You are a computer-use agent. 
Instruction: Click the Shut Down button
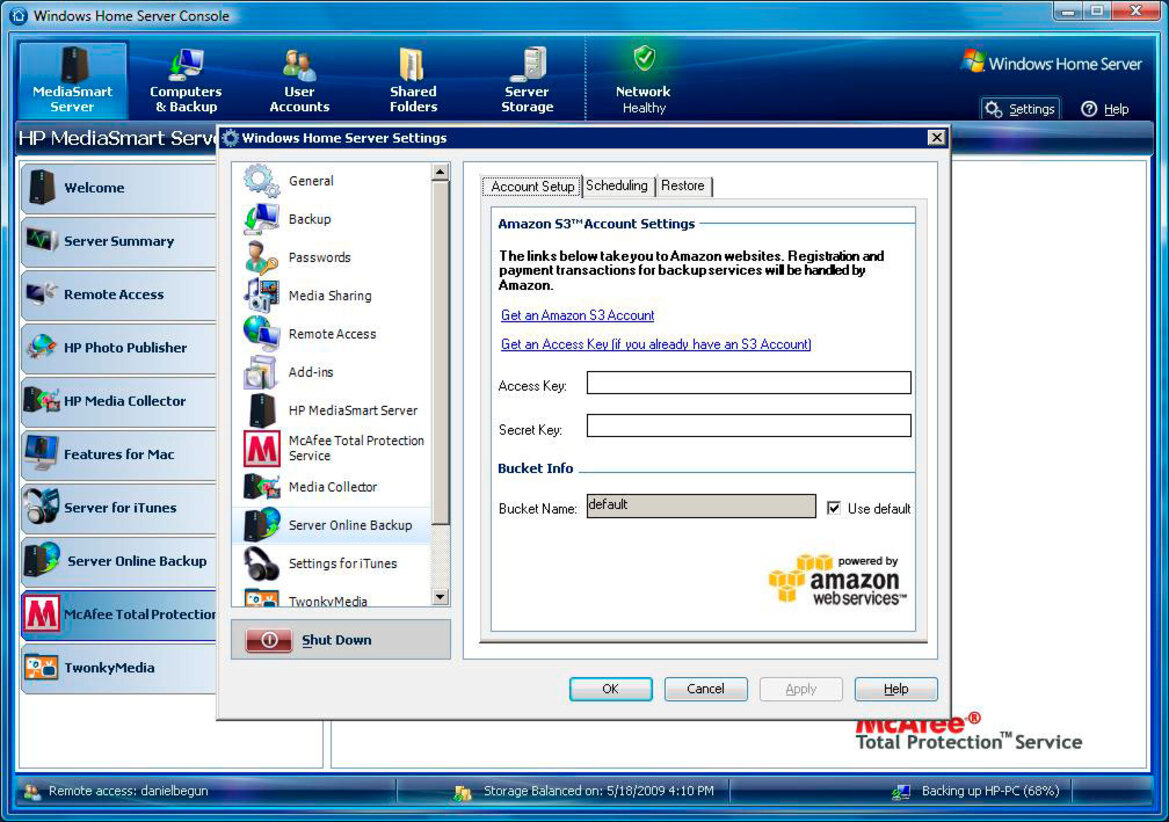pos(341,639)
